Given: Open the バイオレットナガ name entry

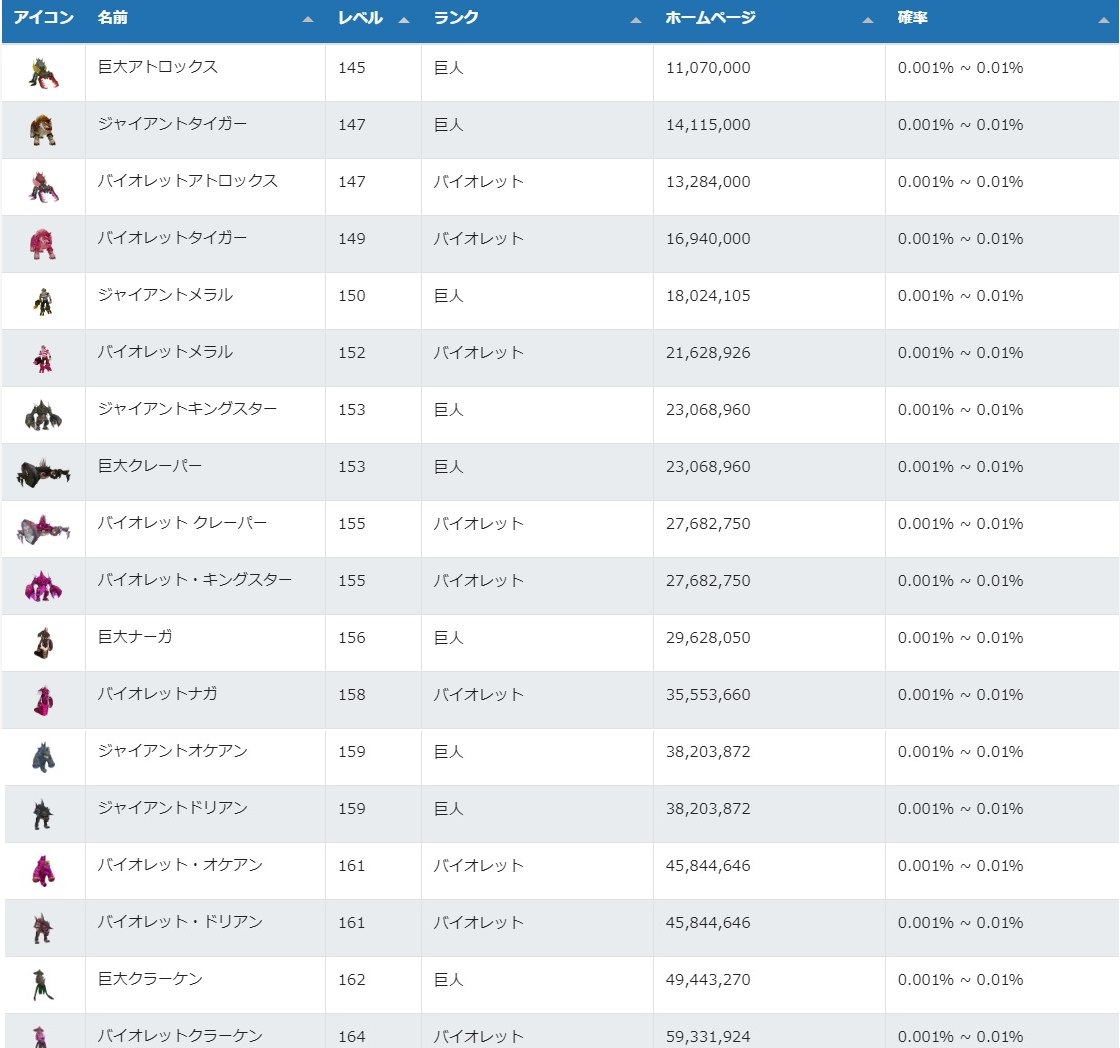Looking at the screenshot, I should click(158, 694).
